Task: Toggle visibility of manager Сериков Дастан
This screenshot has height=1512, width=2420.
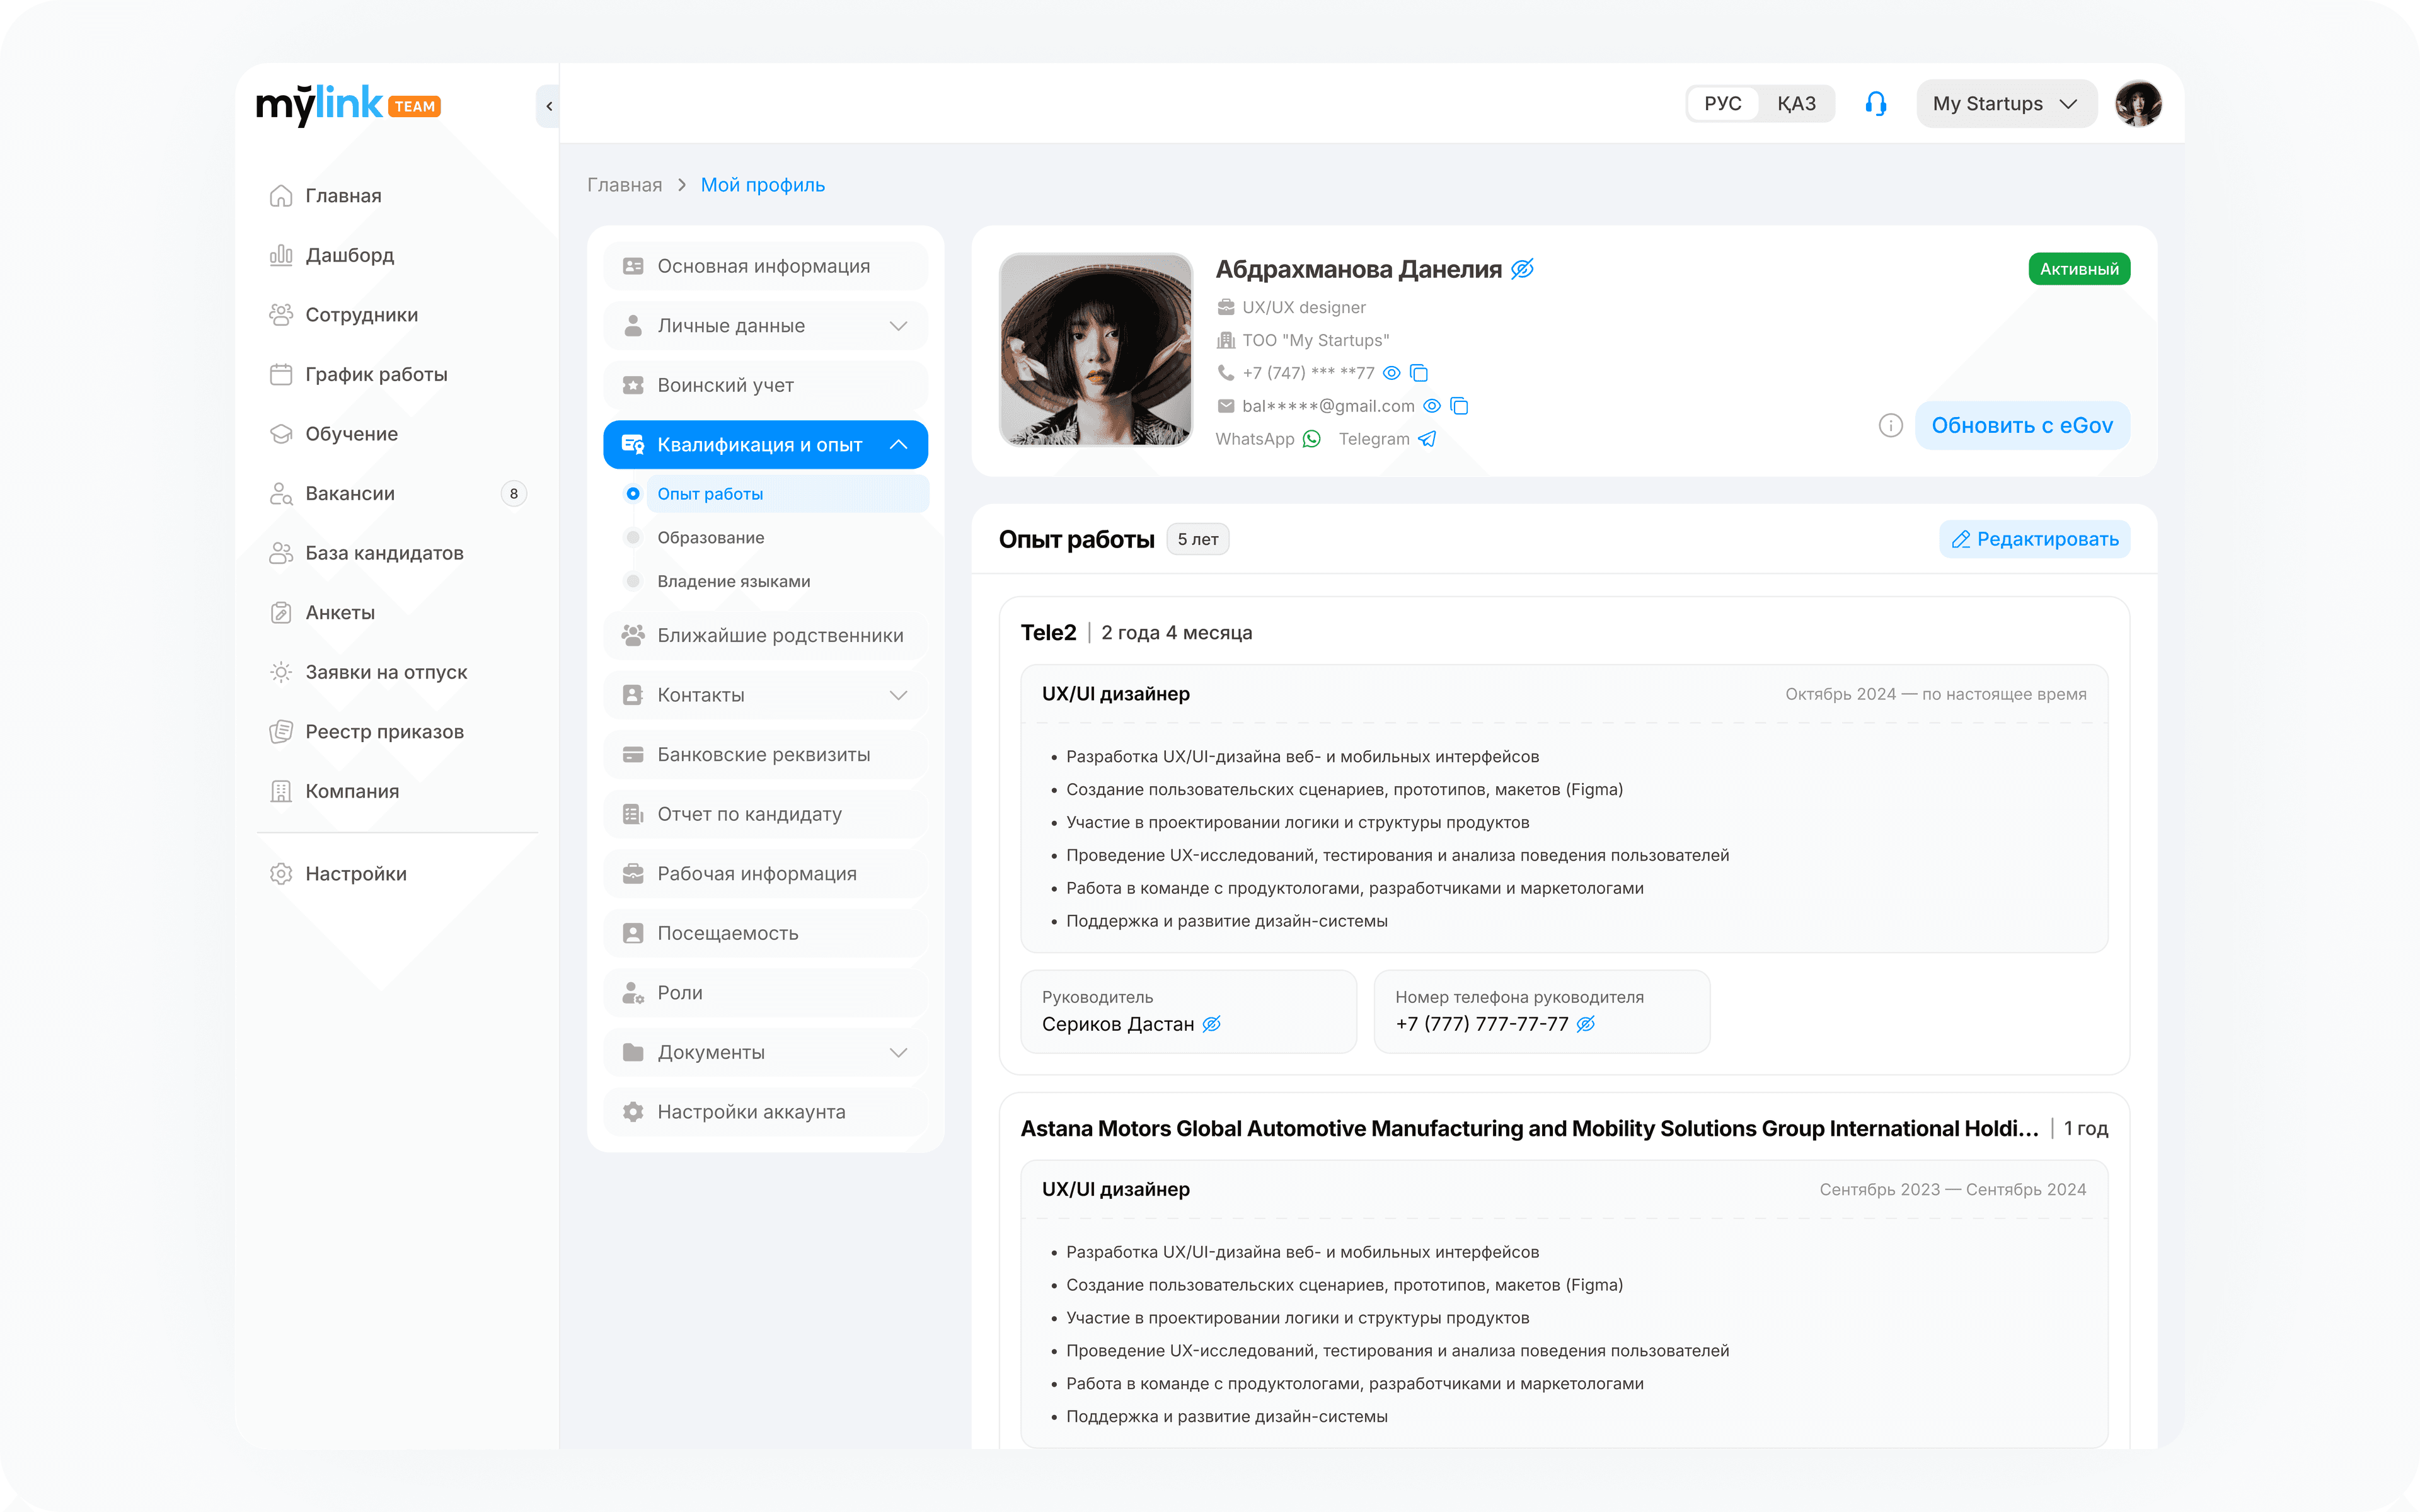Action: click(1211, 1024)
